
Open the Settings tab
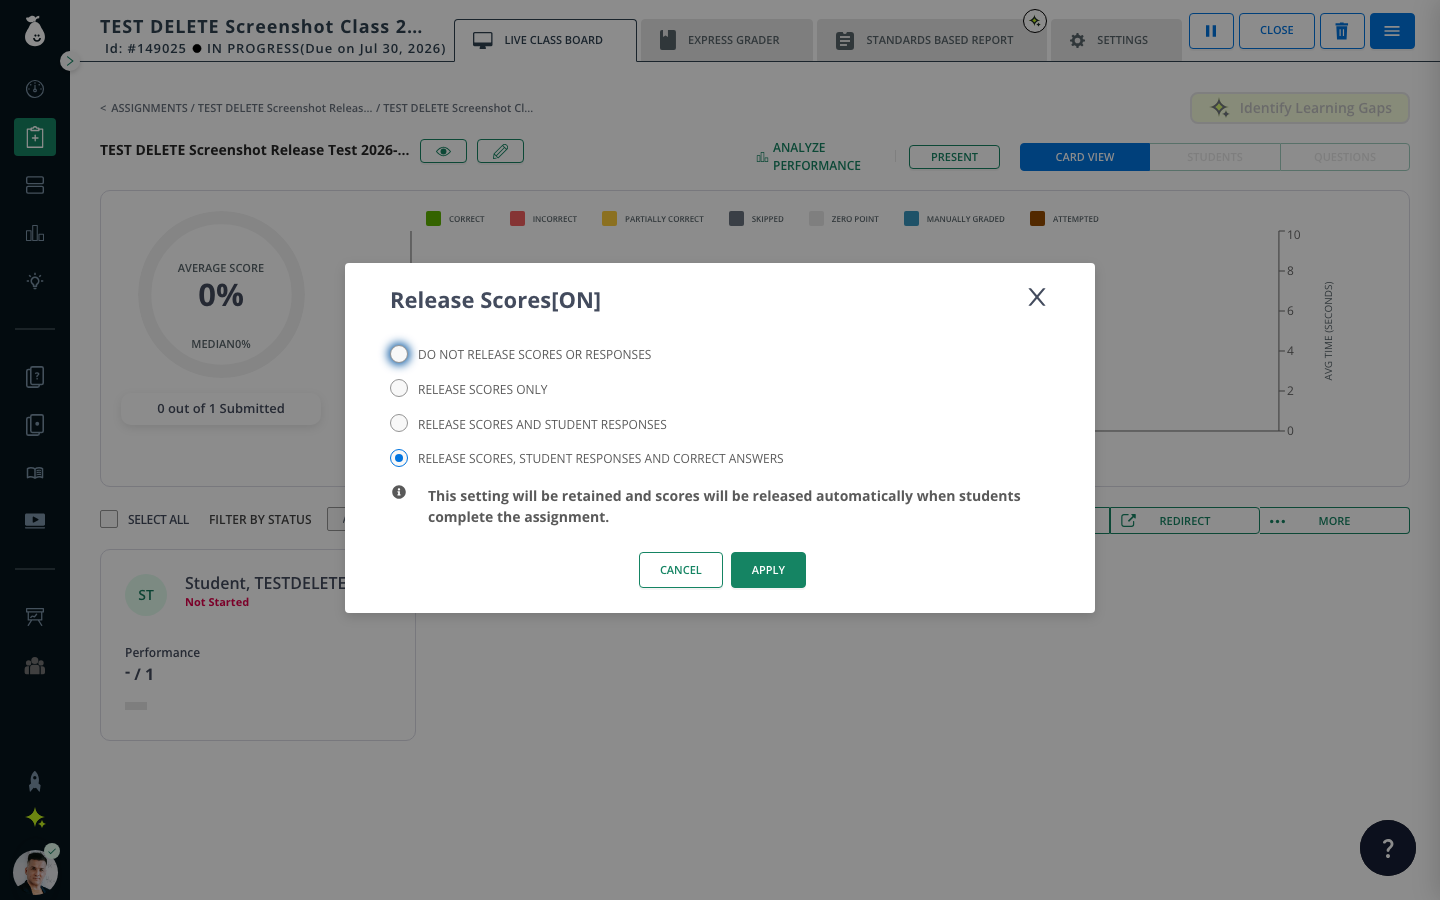tap(1116, 40)
